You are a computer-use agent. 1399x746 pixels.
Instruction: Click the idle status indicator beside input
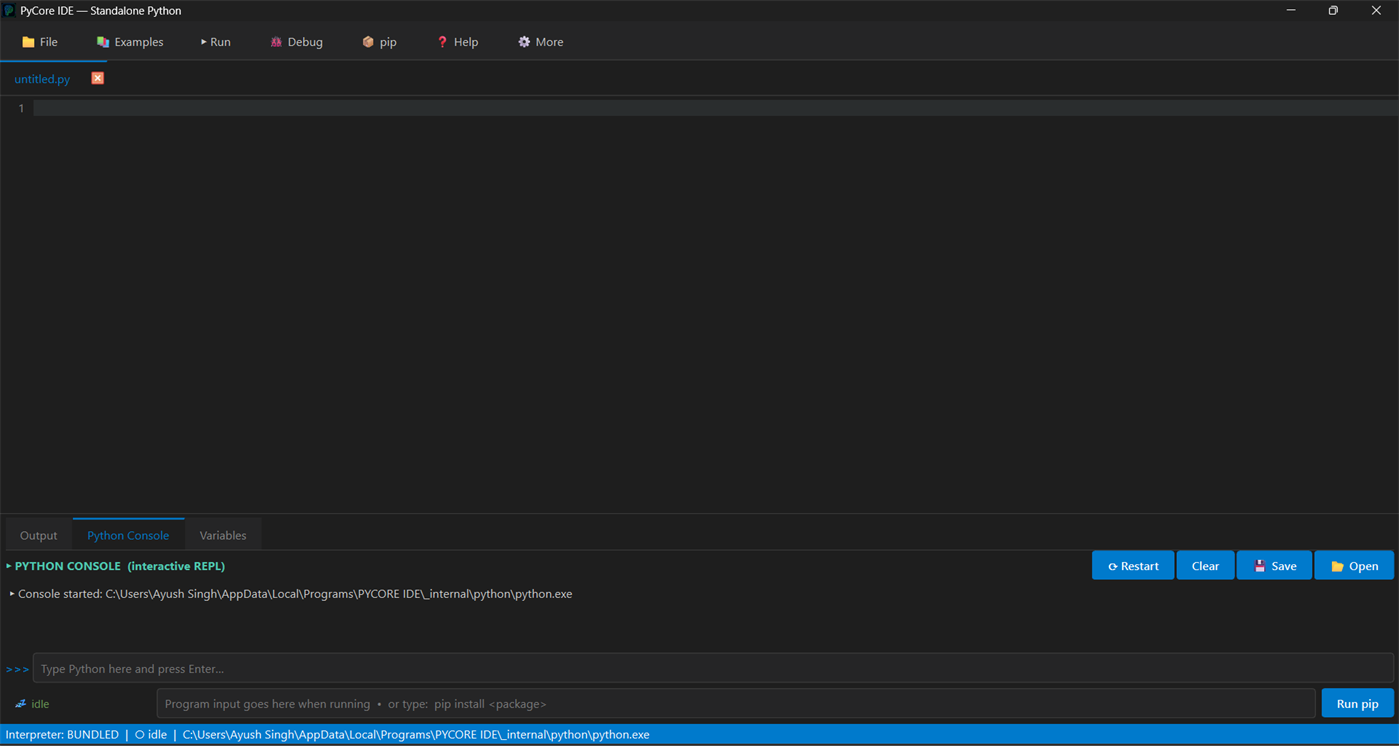pyautogui.click(x=32, y=704)
